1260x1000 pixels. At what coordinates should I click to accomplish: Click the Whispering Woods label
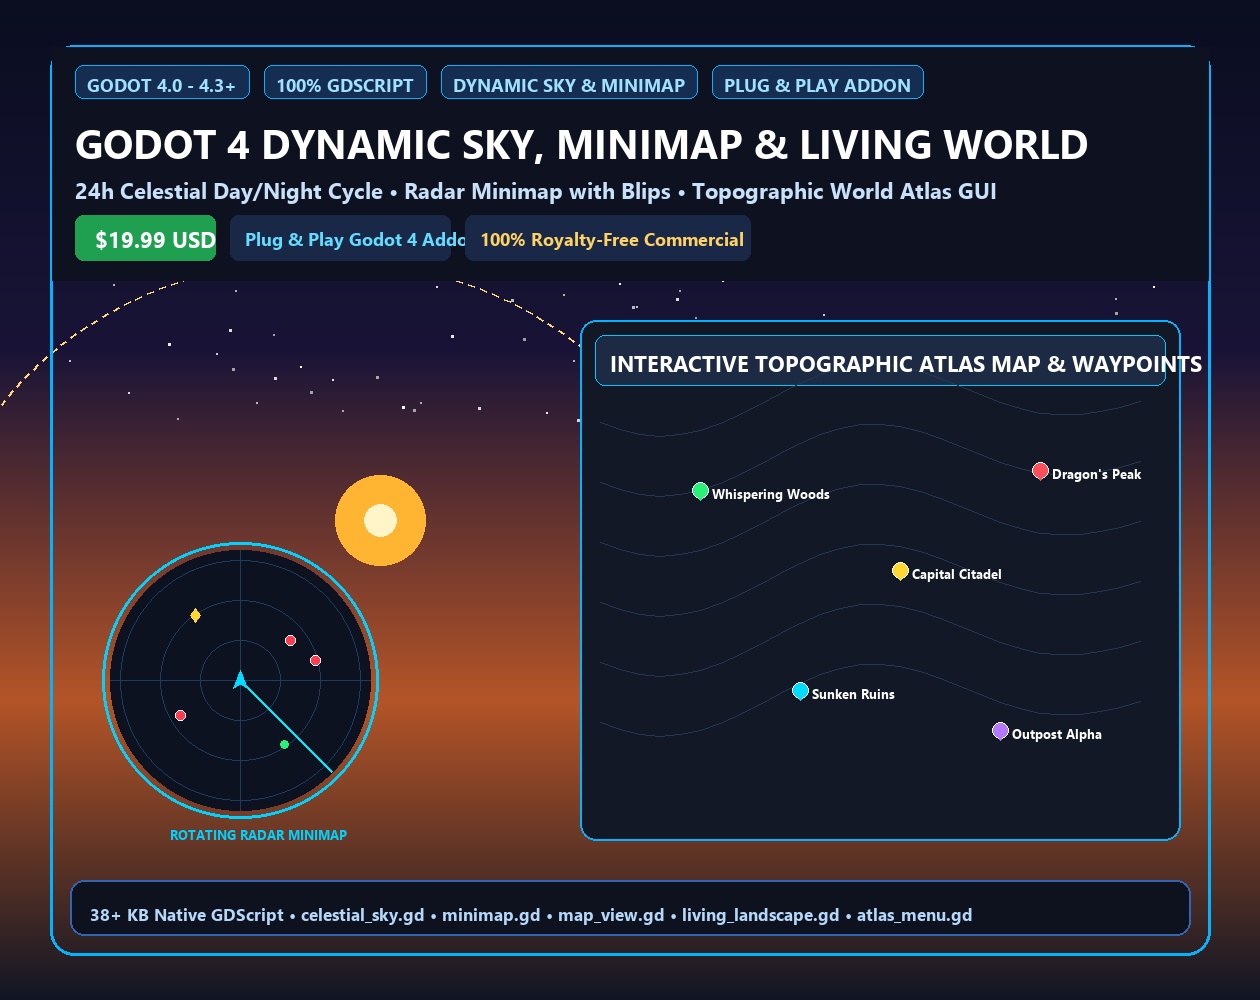coord(771,494)
